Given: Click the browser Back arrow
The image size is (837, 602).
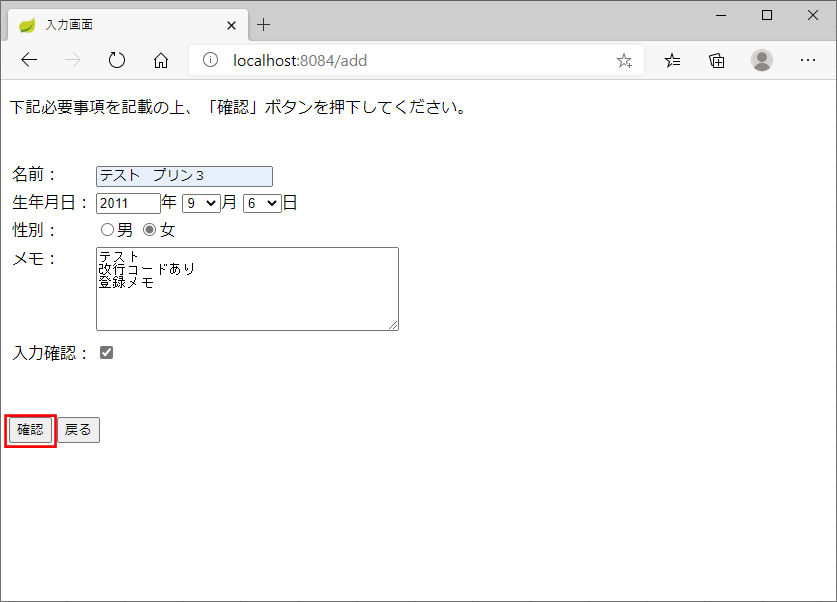Looking at the screenshot, I should pos(29,60).
